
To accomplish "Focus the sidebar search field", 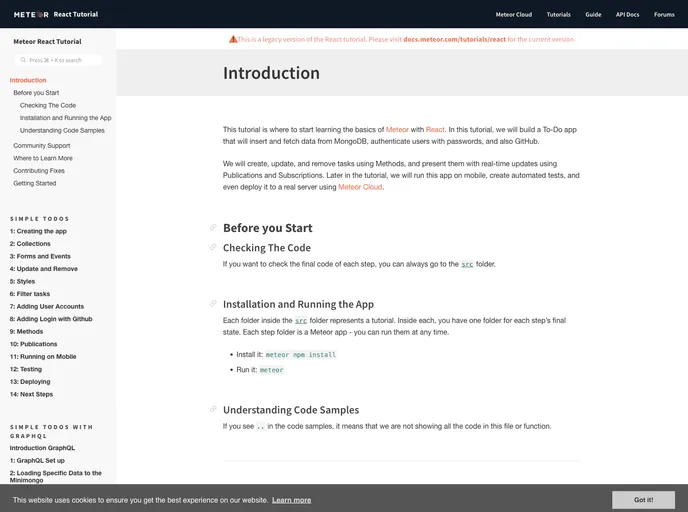I will pyautogui.click(x=58, y=60).
